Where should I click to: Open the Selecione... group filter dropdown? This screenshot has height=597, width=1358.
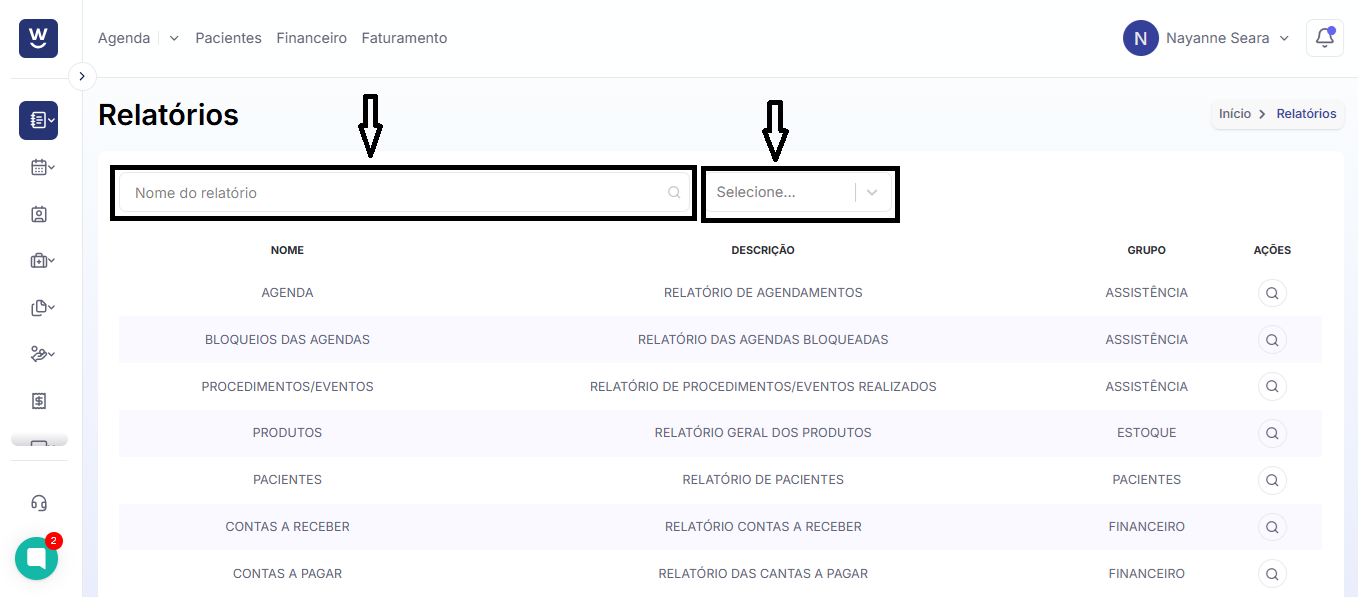click(798, 192)
